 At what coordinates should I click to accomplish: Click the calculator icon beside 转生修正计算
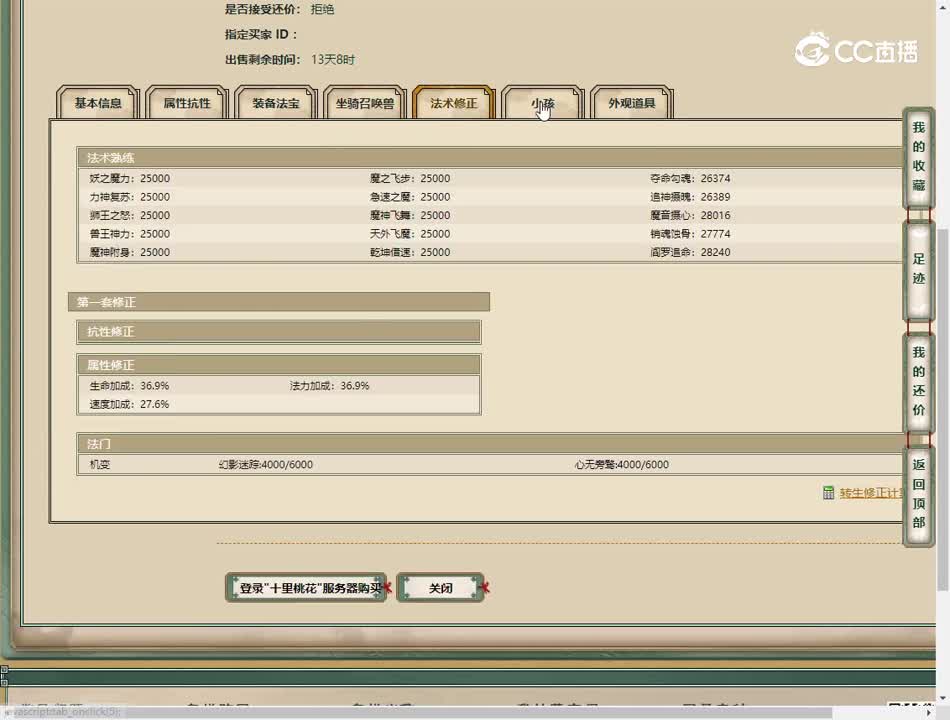click(828, 493)
